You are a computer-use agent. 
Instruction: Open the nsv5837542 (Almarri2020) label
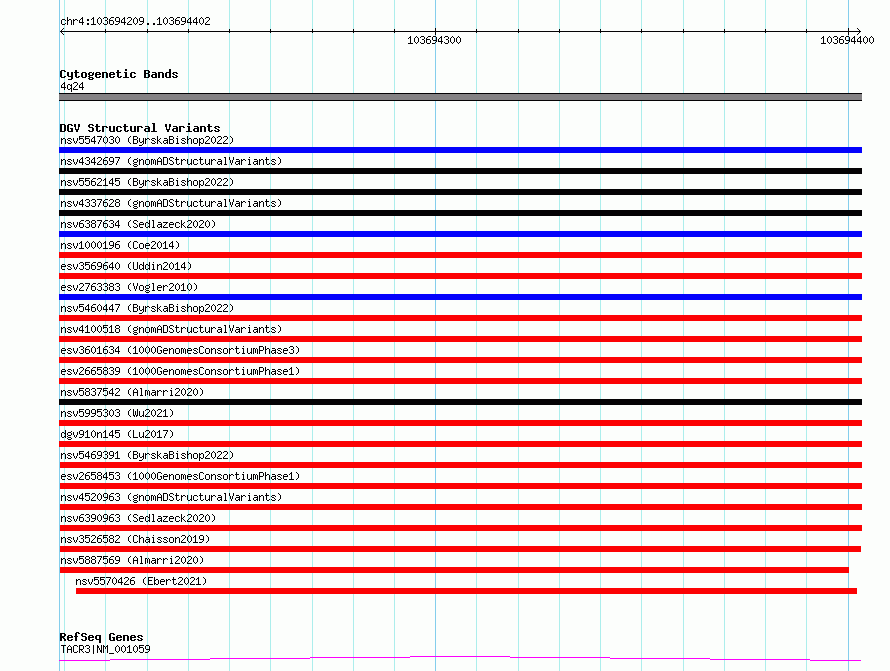[132, 392]
